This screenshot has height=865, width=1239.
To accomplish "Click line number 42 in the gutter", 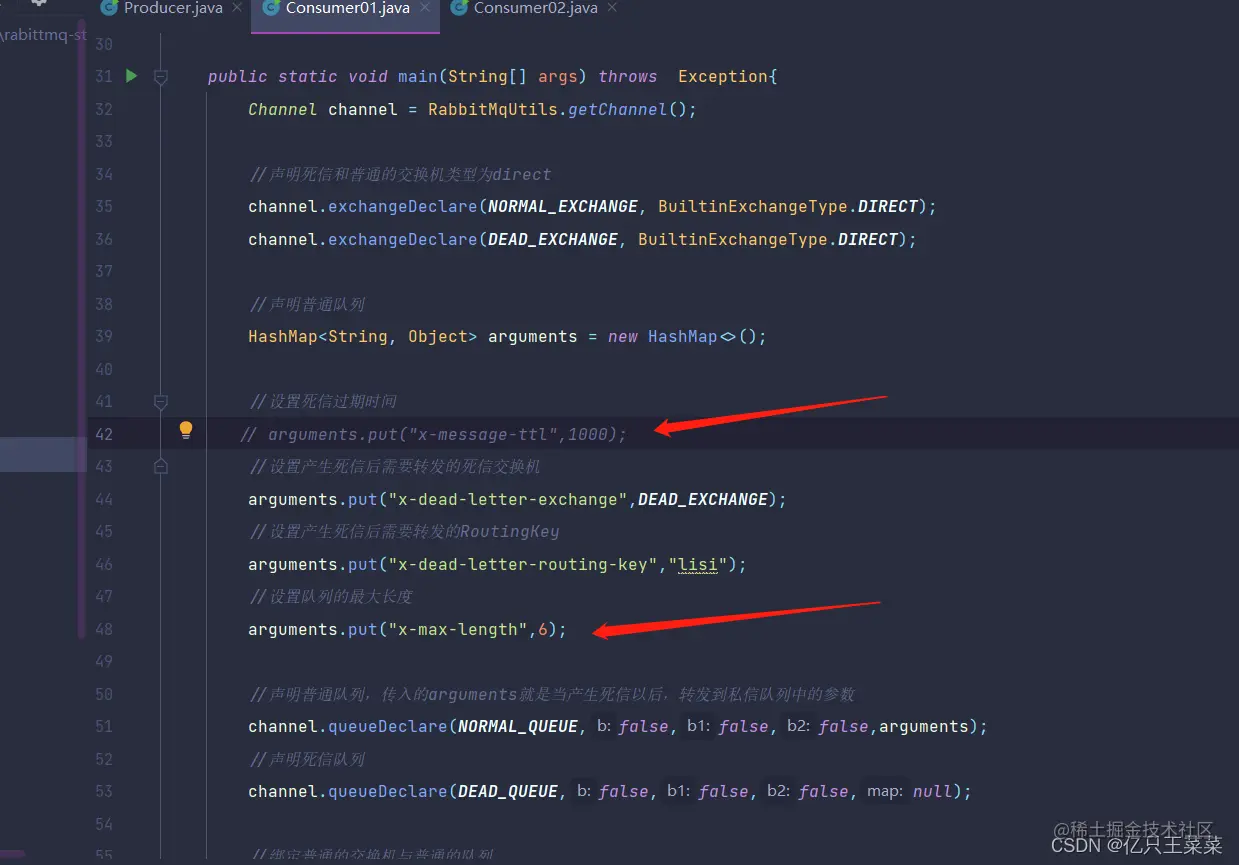I will coord(104,434).
